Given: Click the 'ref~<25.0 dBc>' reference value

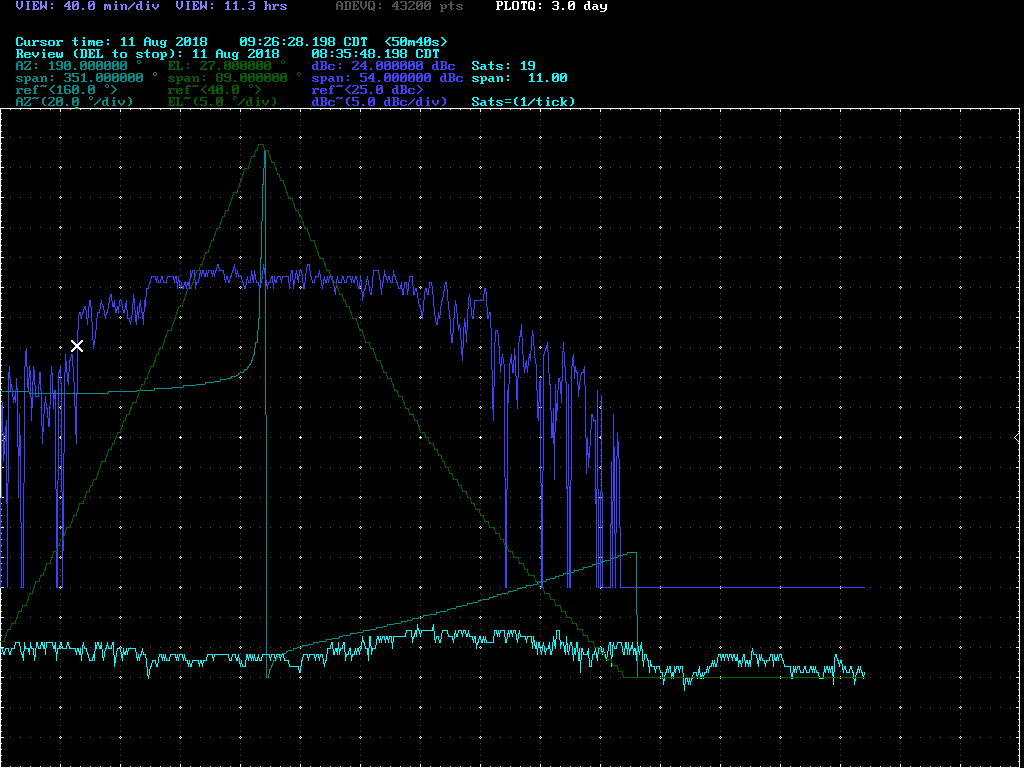Looking at the screenshot, I should (368, 89).
